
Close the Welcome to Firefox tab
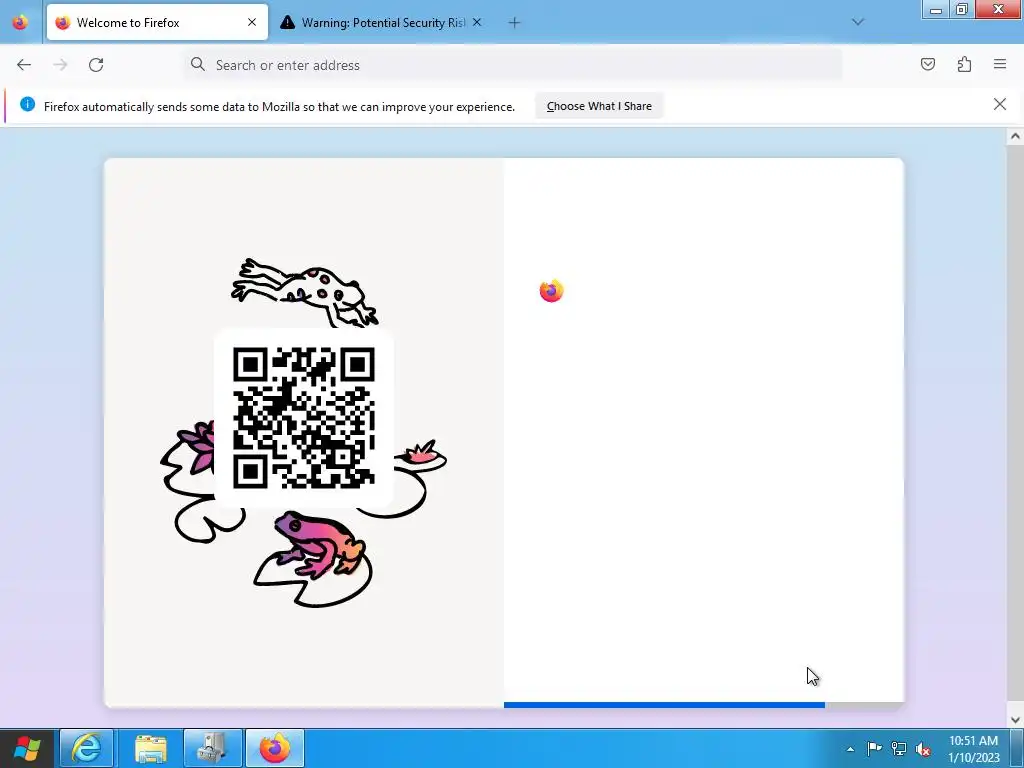(252, 22)
